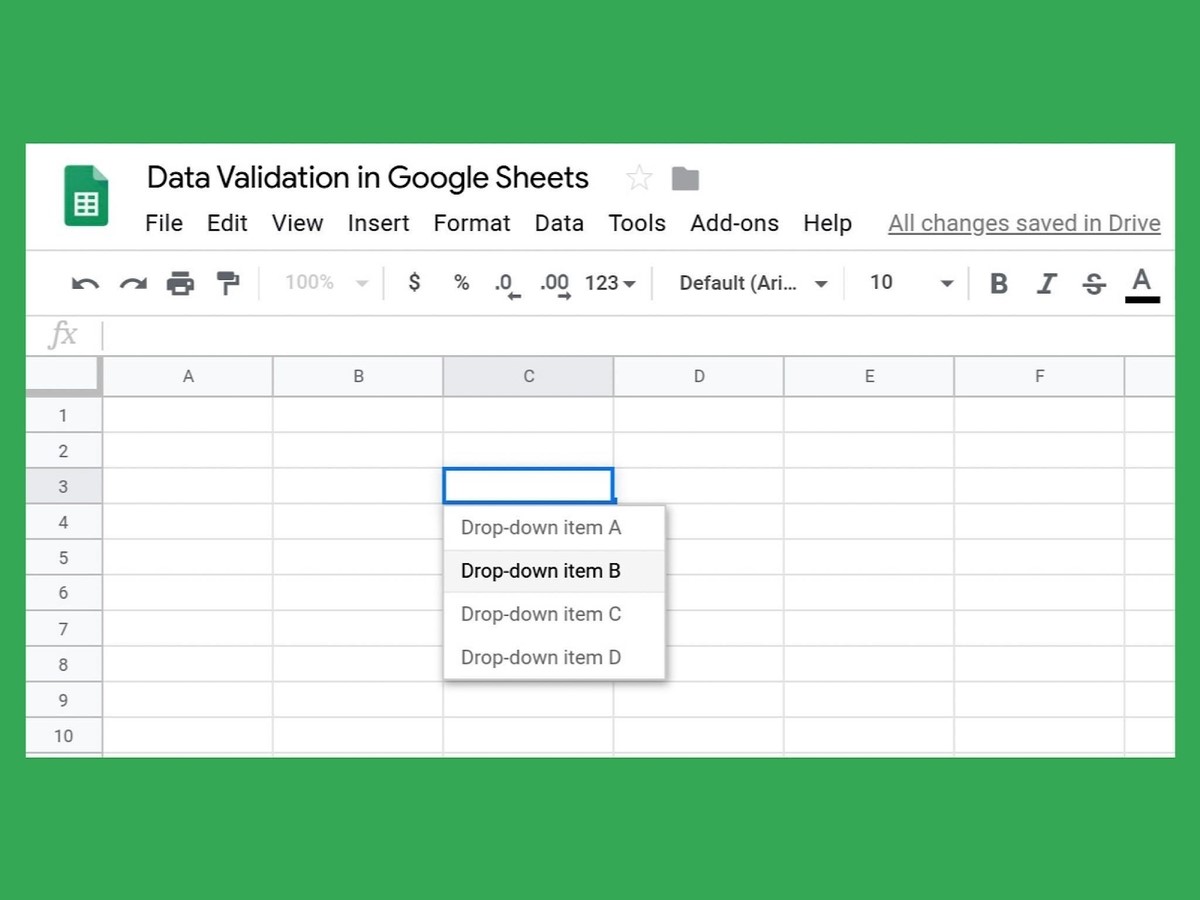Viewport: 1200px width, 900px height.
Task: Click the formula bar input
Action: point(638,335)
